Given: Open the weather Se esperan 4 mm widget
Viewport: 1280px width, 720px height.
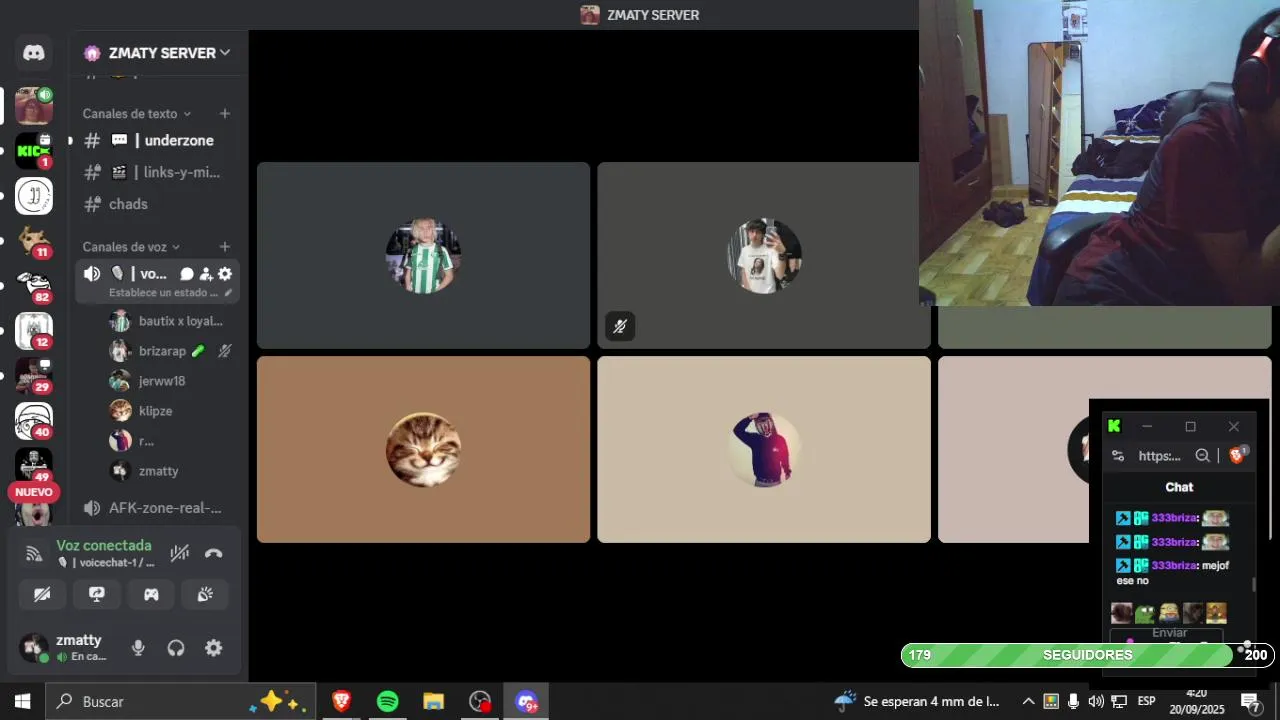Looking at the screenshot, I should (x=917, y=701).
